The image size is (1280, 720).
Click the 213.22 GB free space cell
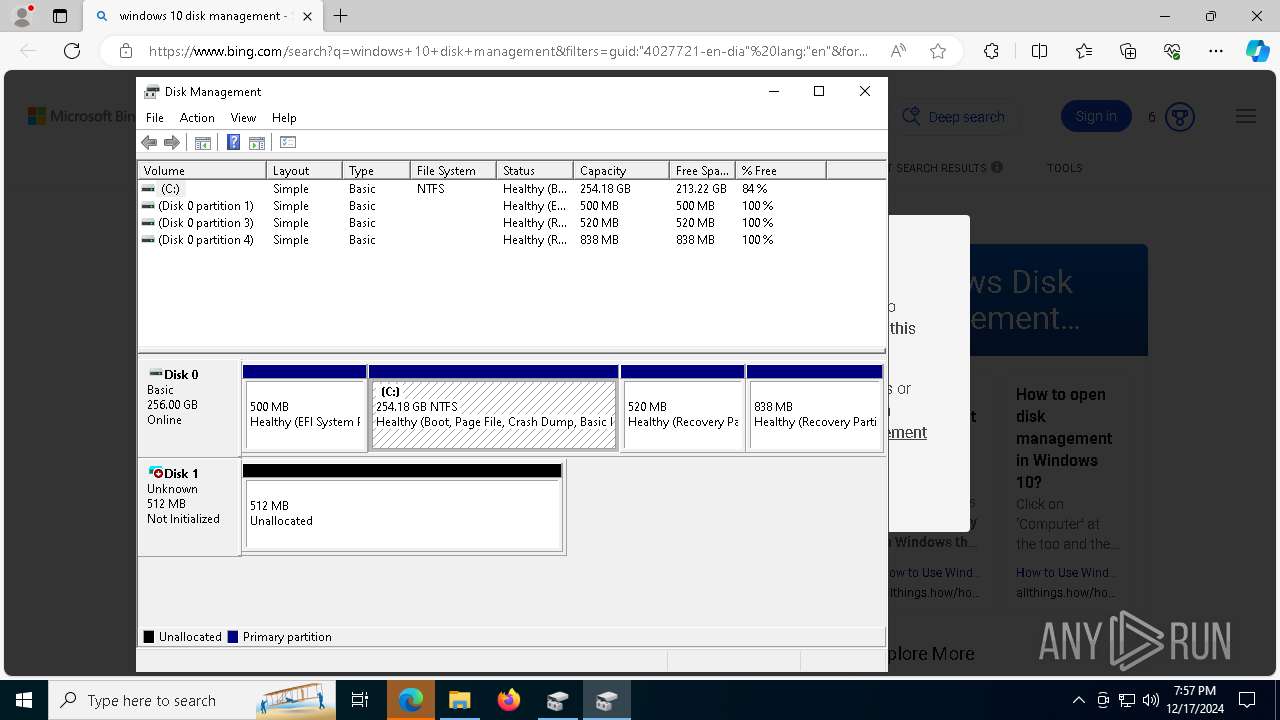pyautogui.click(x=701, y=189)
